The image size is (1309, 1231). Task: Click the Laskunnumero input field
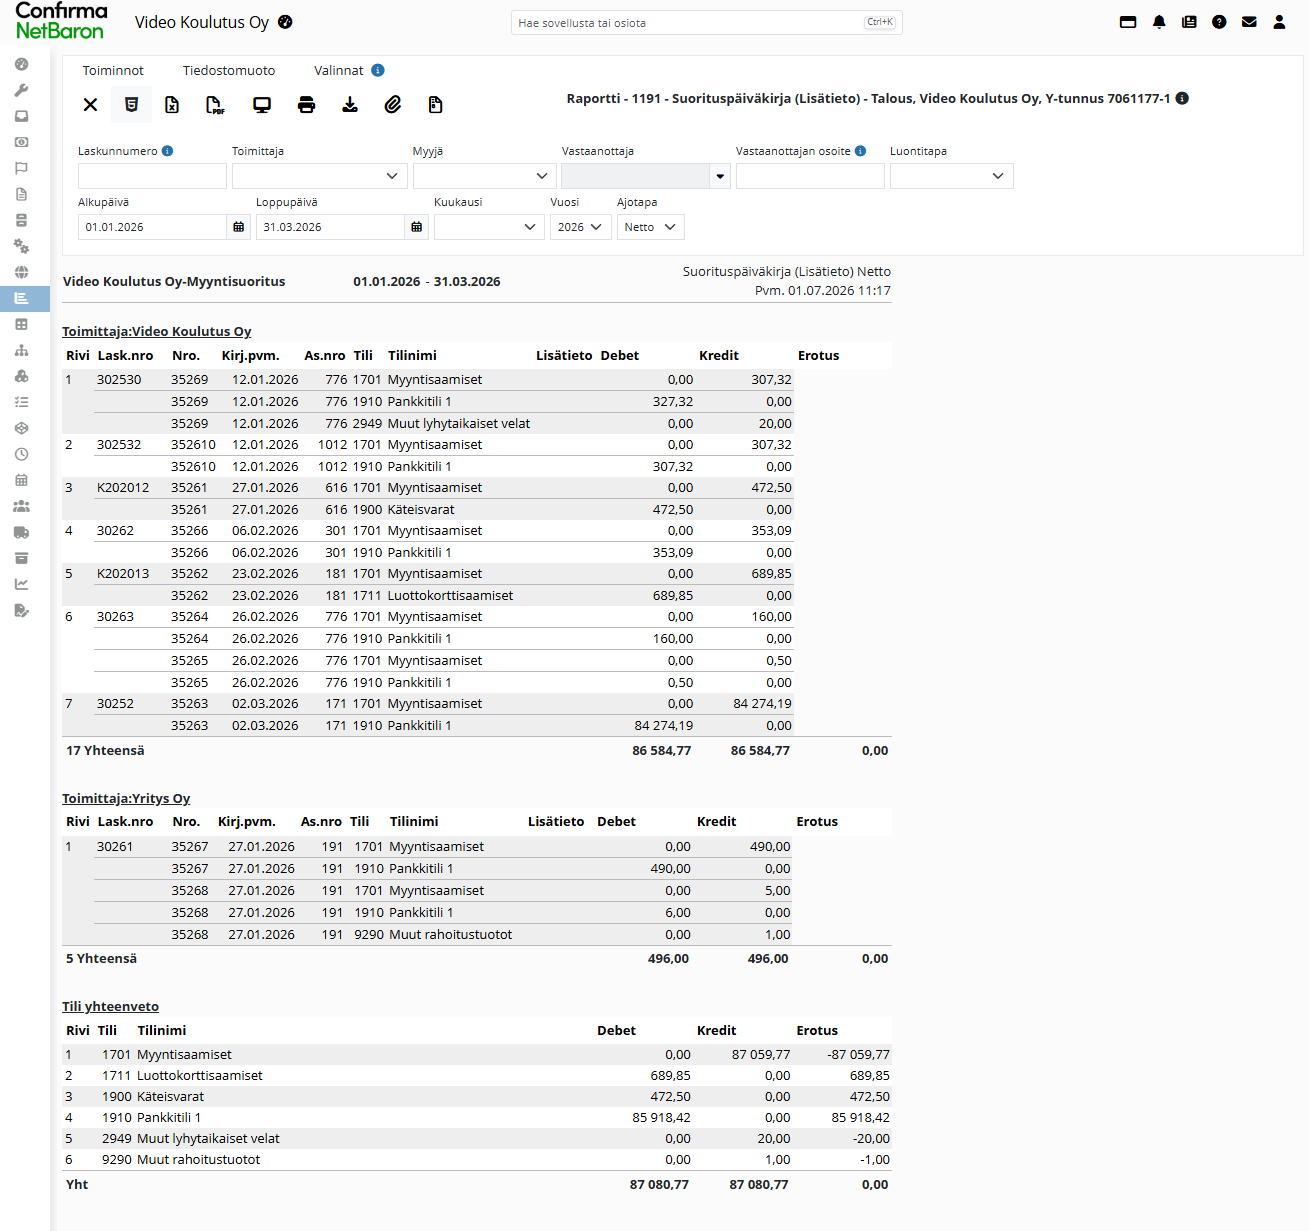(152, 176)
